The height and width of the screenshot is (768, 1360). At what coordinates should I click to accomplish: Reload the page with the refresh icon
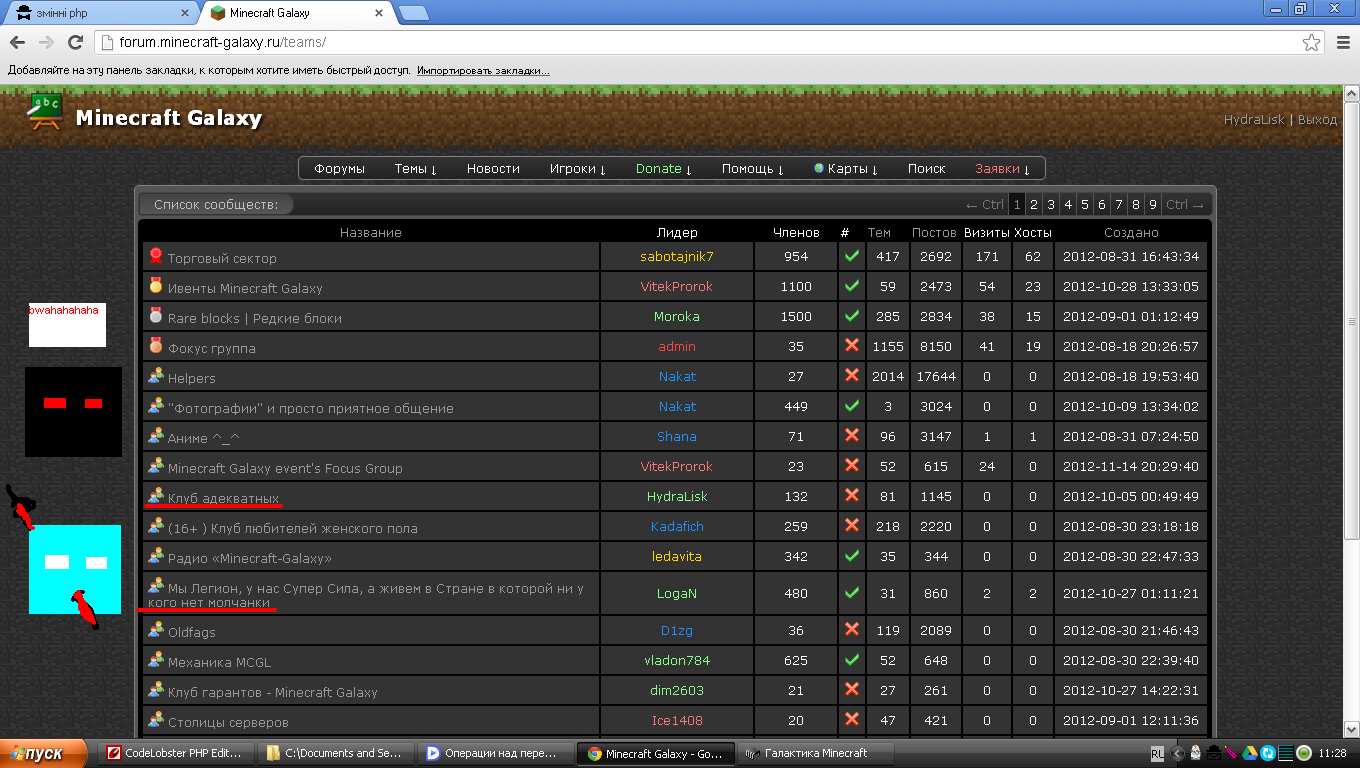[x=75, y=42]
